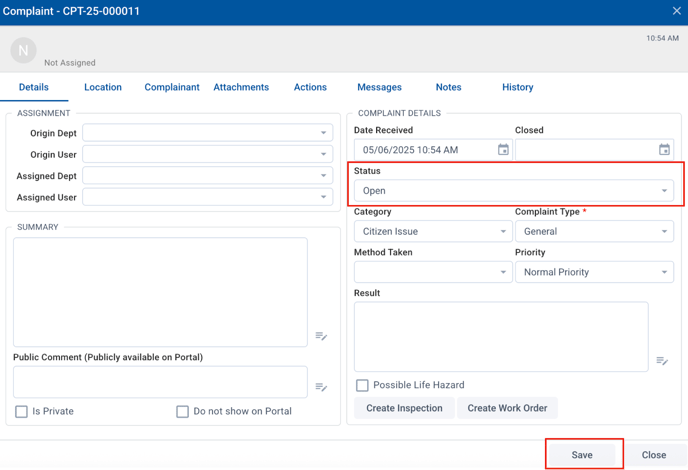The height and width of the screenshot is (470, 688).
Task: Enable the Is Private checkbox
Action: pos(21,411)
